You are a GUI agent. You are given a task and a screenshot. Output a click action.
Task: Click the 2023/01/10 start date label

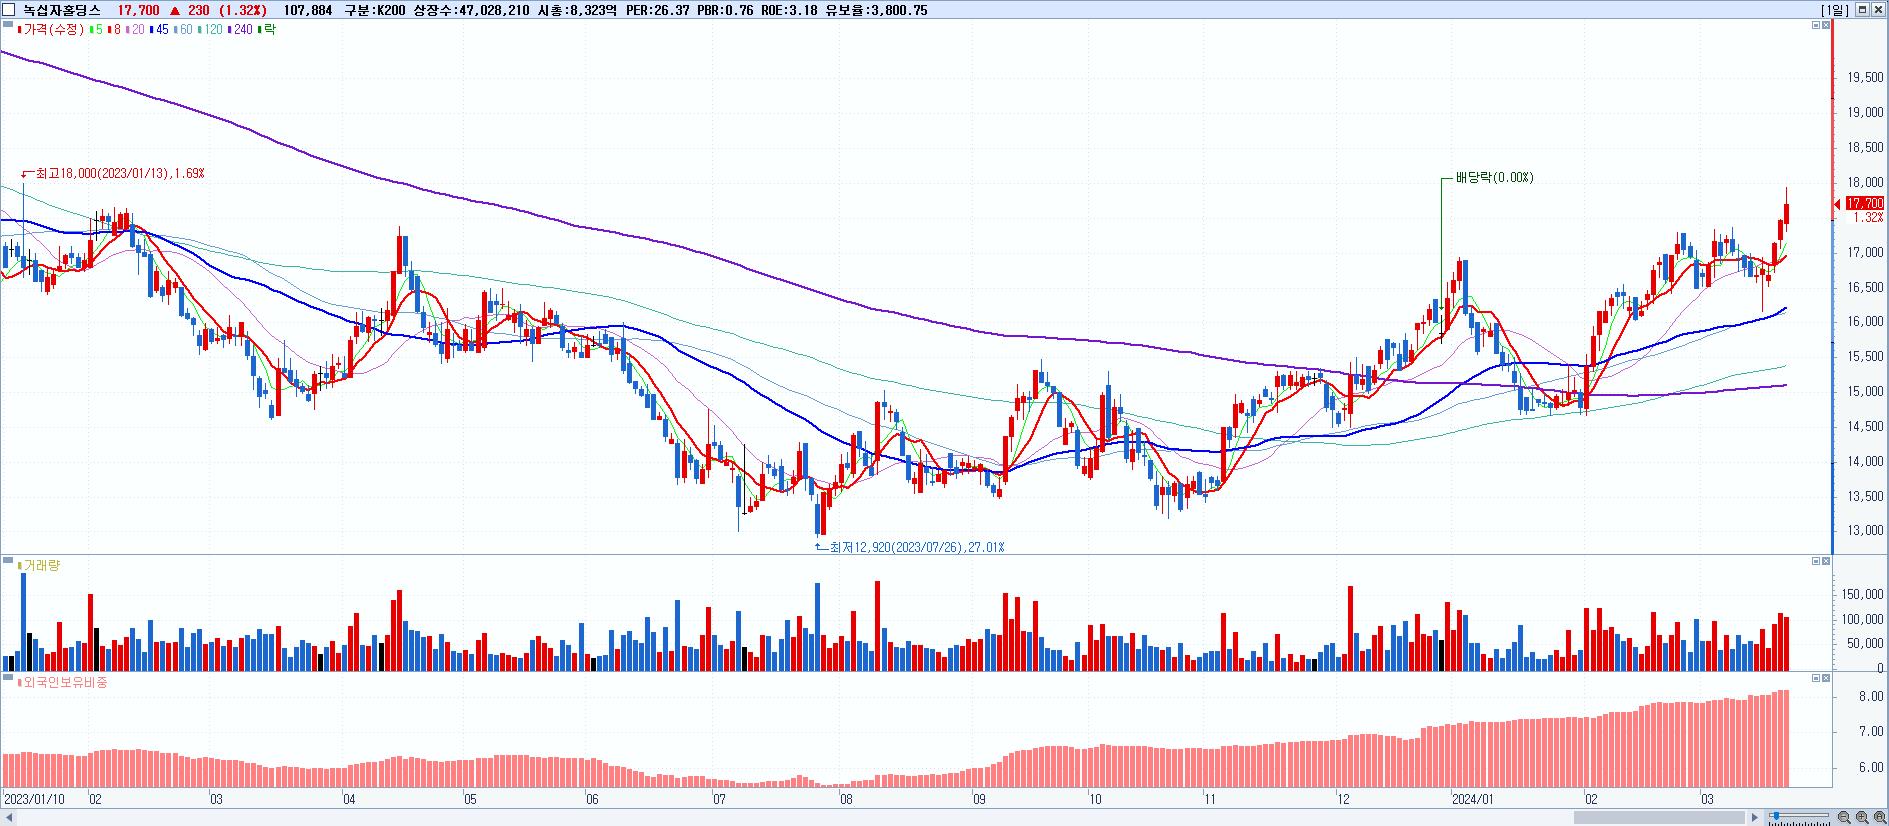(35, 799)
